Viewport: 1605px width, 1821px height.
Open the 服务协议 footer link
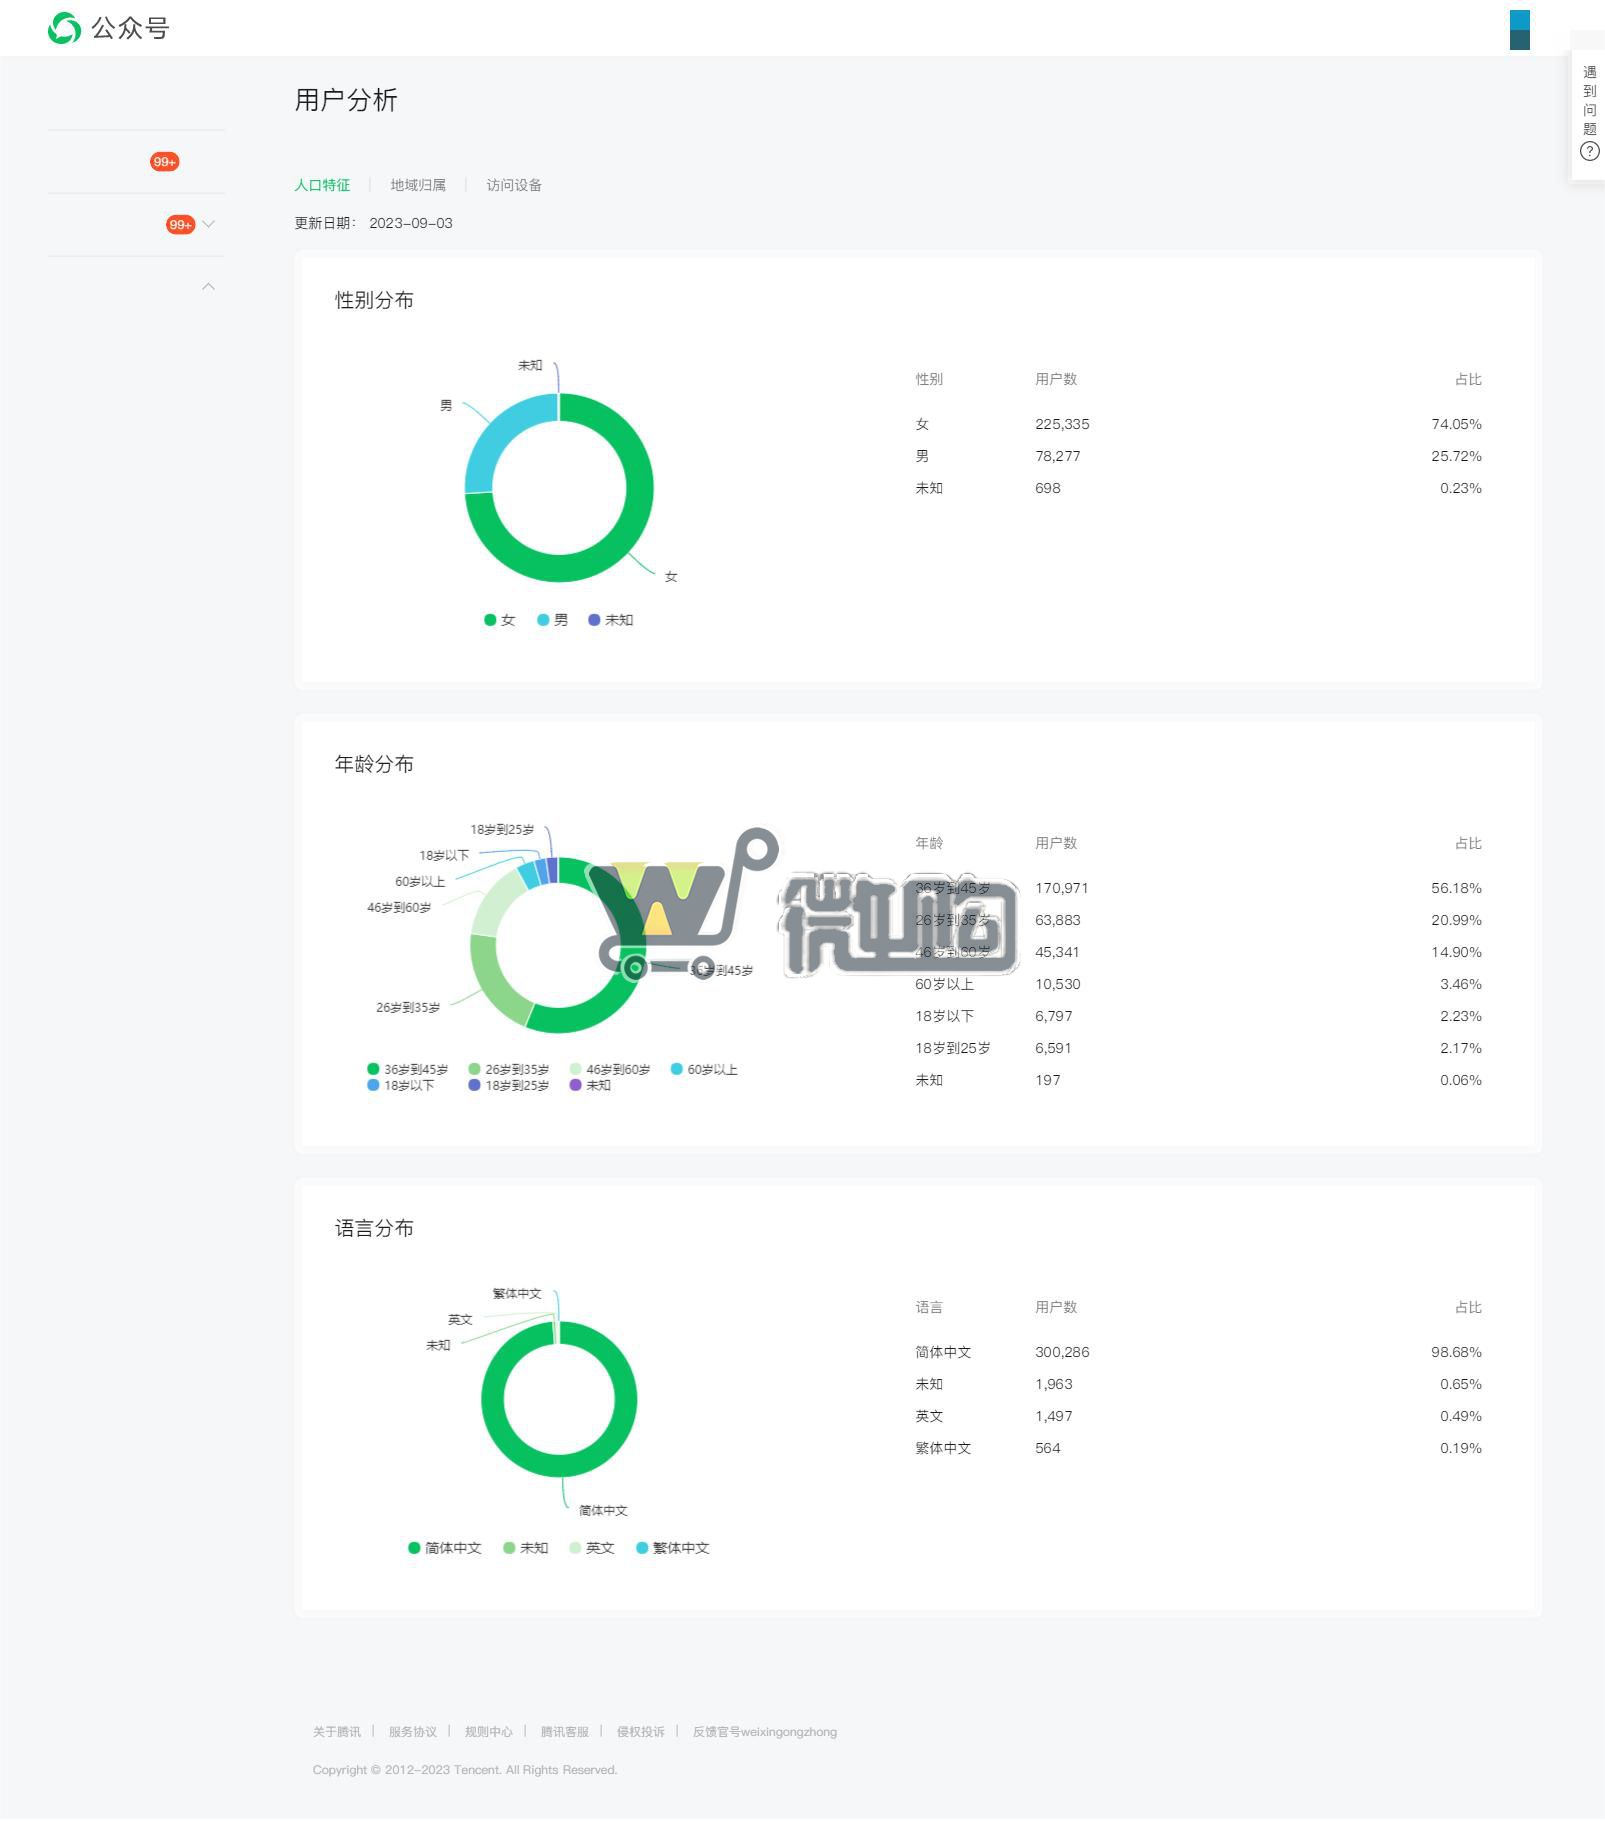[413, 1732]
